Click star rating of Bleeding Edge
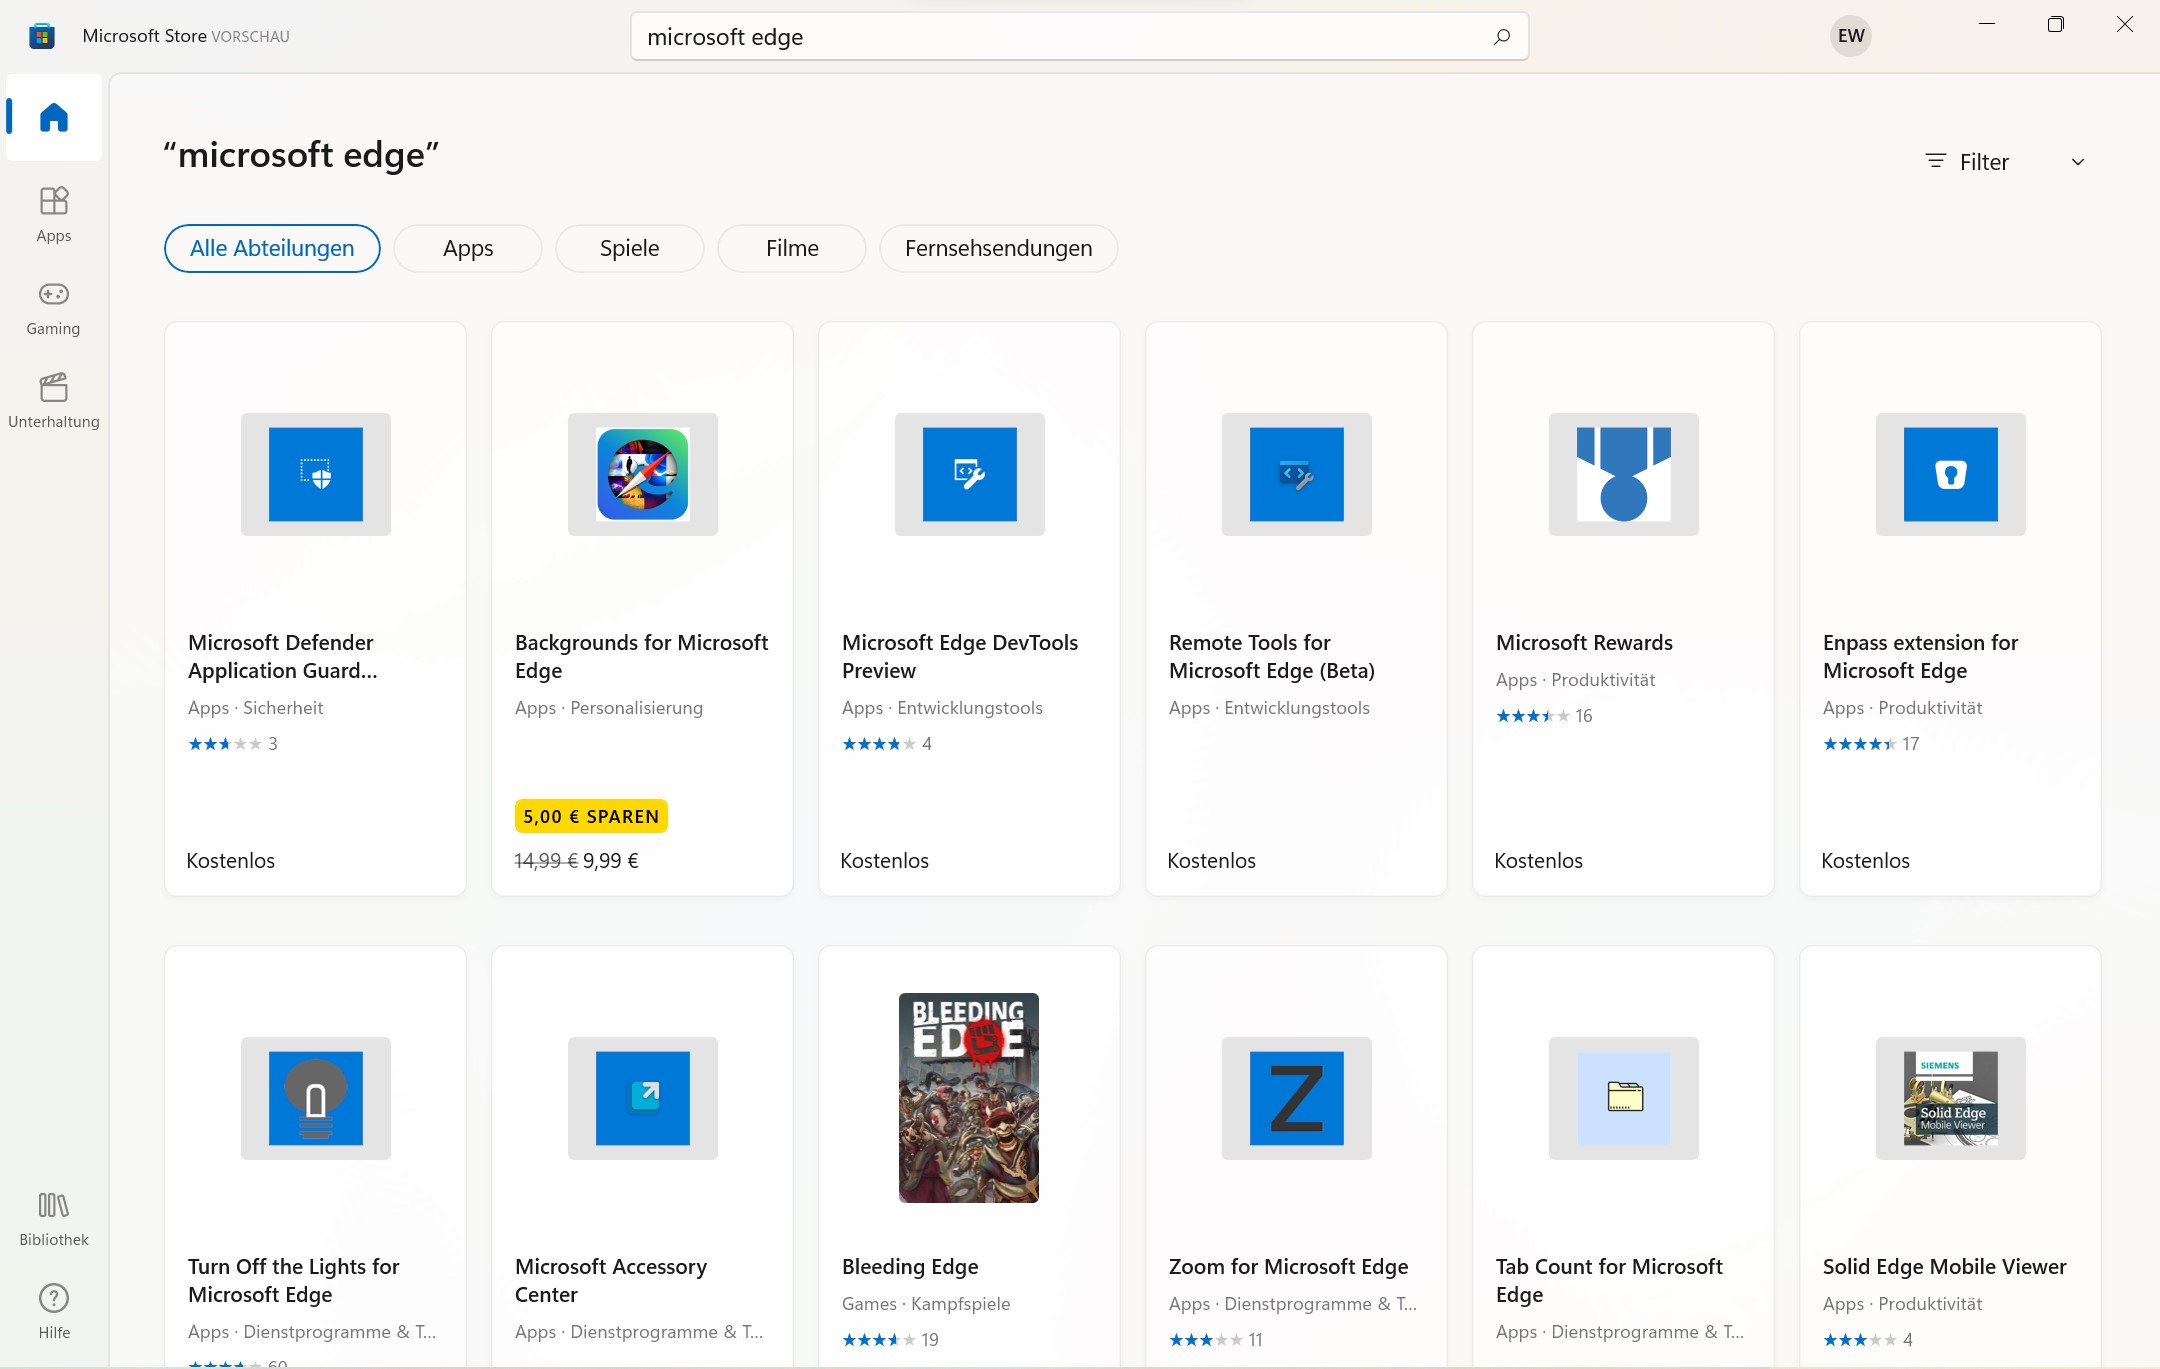Screen dimensions: 2160x1369 (x=890, y=1340)
